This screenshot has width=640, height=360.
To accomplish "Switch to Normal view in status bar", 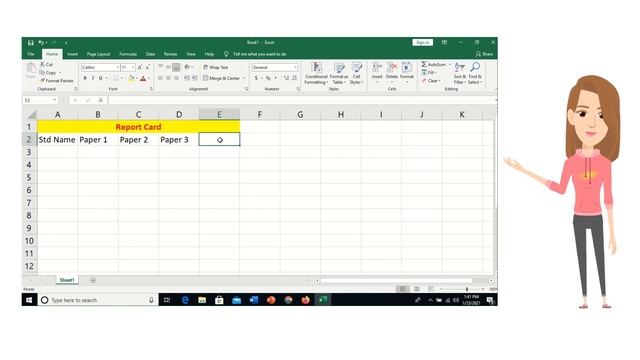I will pyautogui.click(x=402, y=289).
